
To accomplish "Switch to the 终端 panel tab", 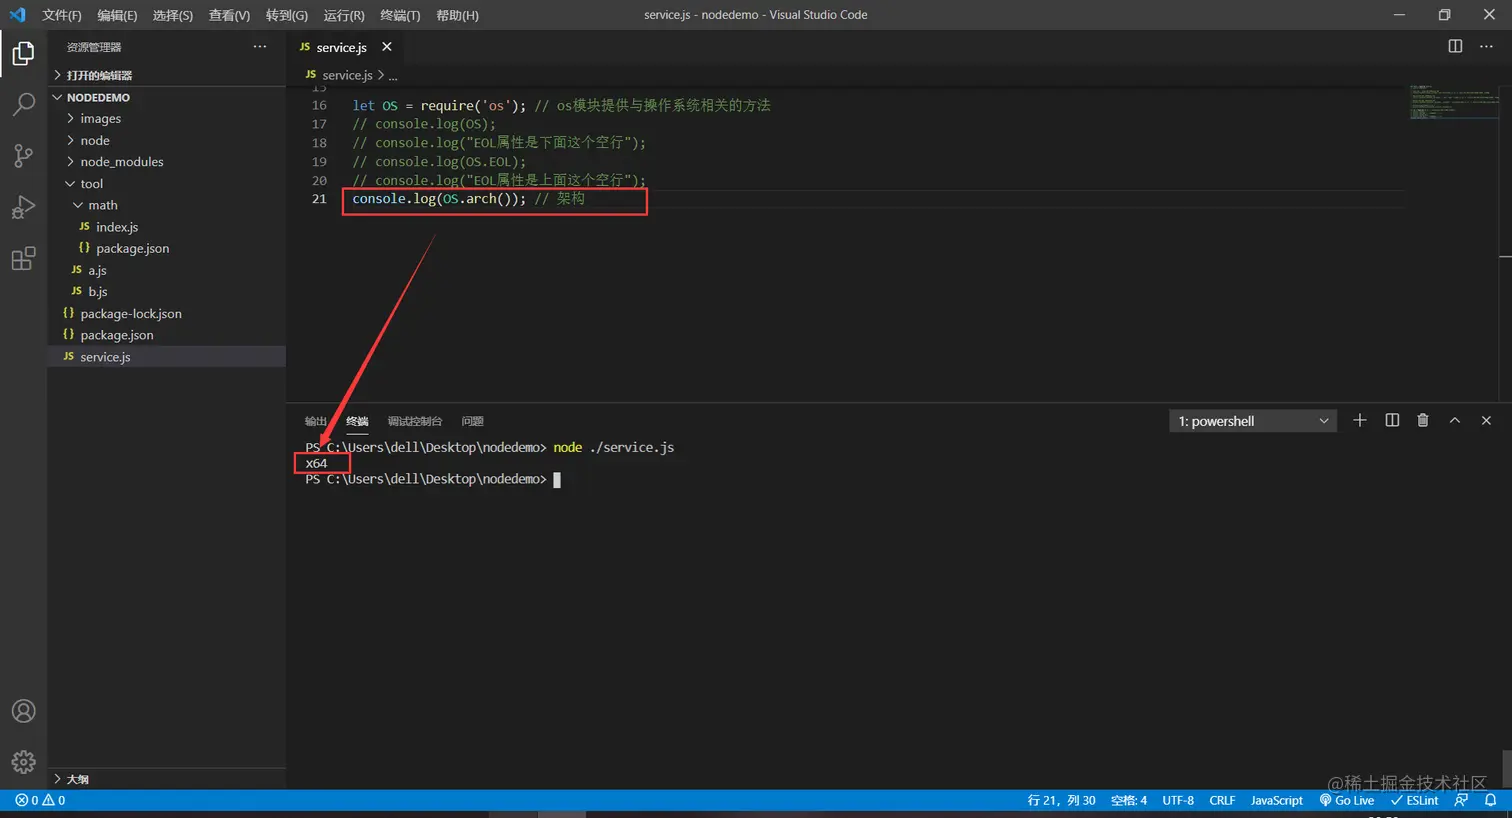I will [x=357, y=421].
